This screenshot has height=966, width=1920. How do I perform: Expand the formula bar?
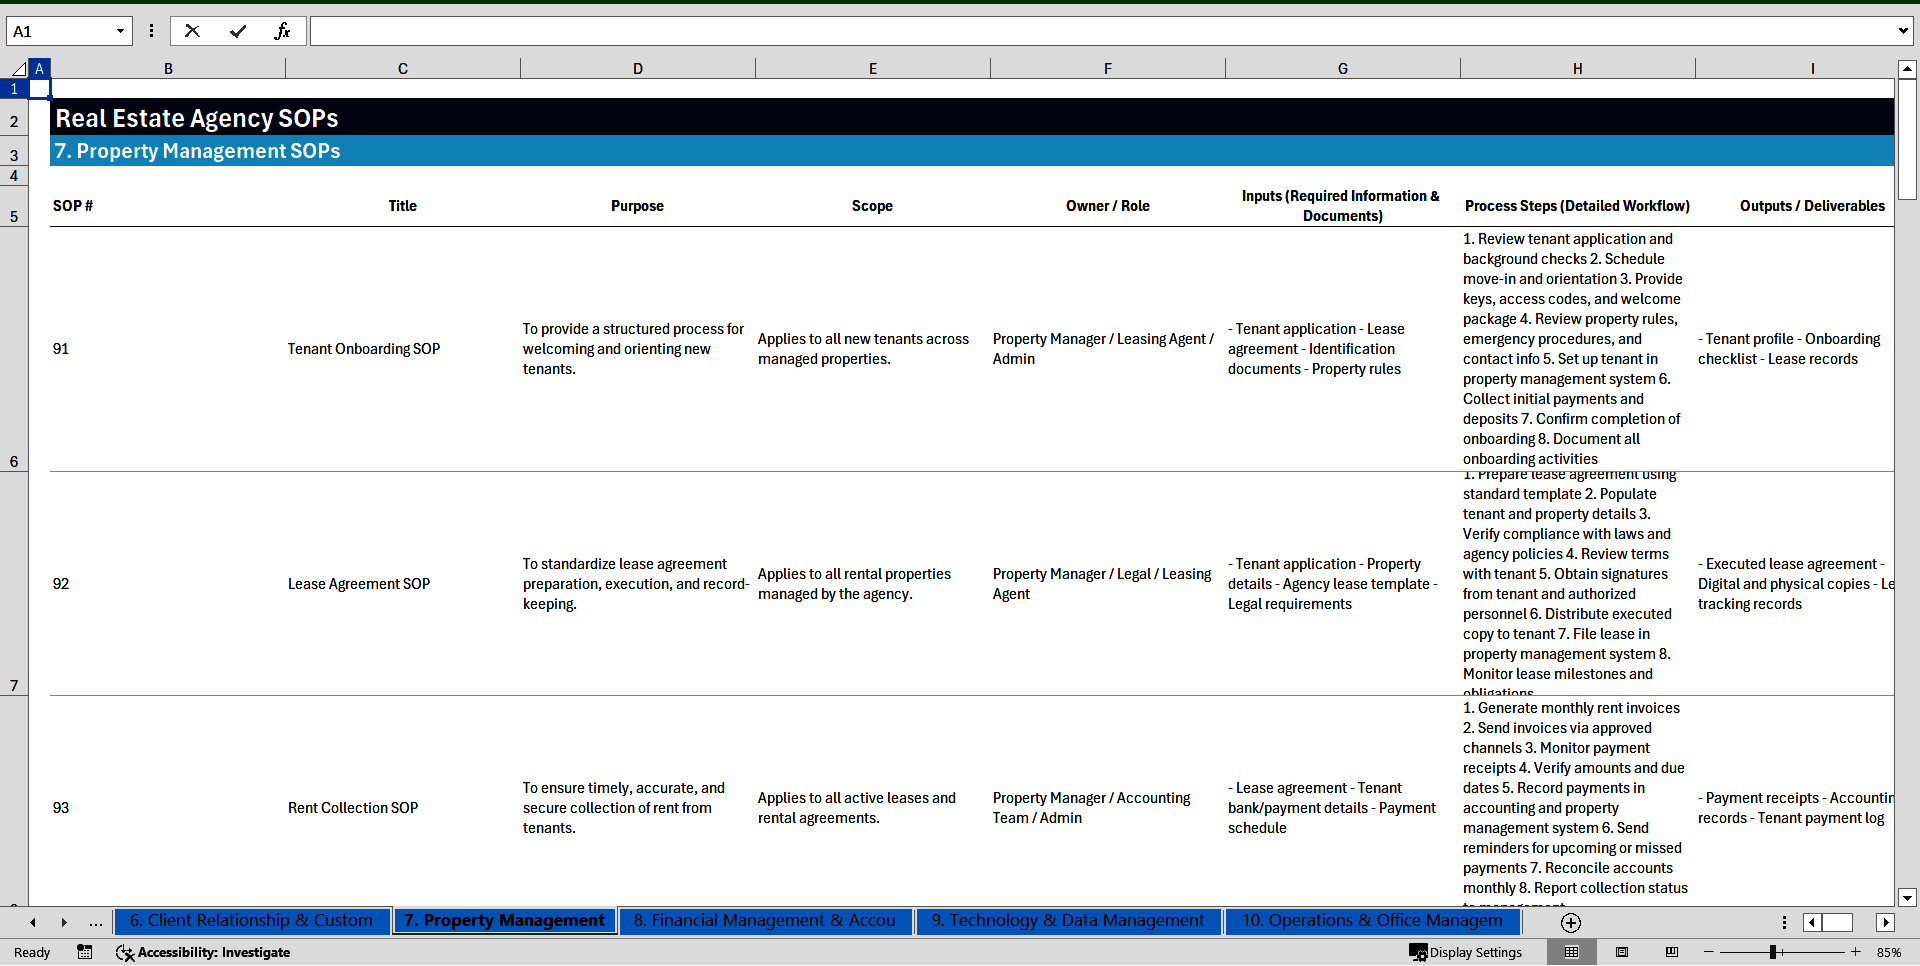1902,31
